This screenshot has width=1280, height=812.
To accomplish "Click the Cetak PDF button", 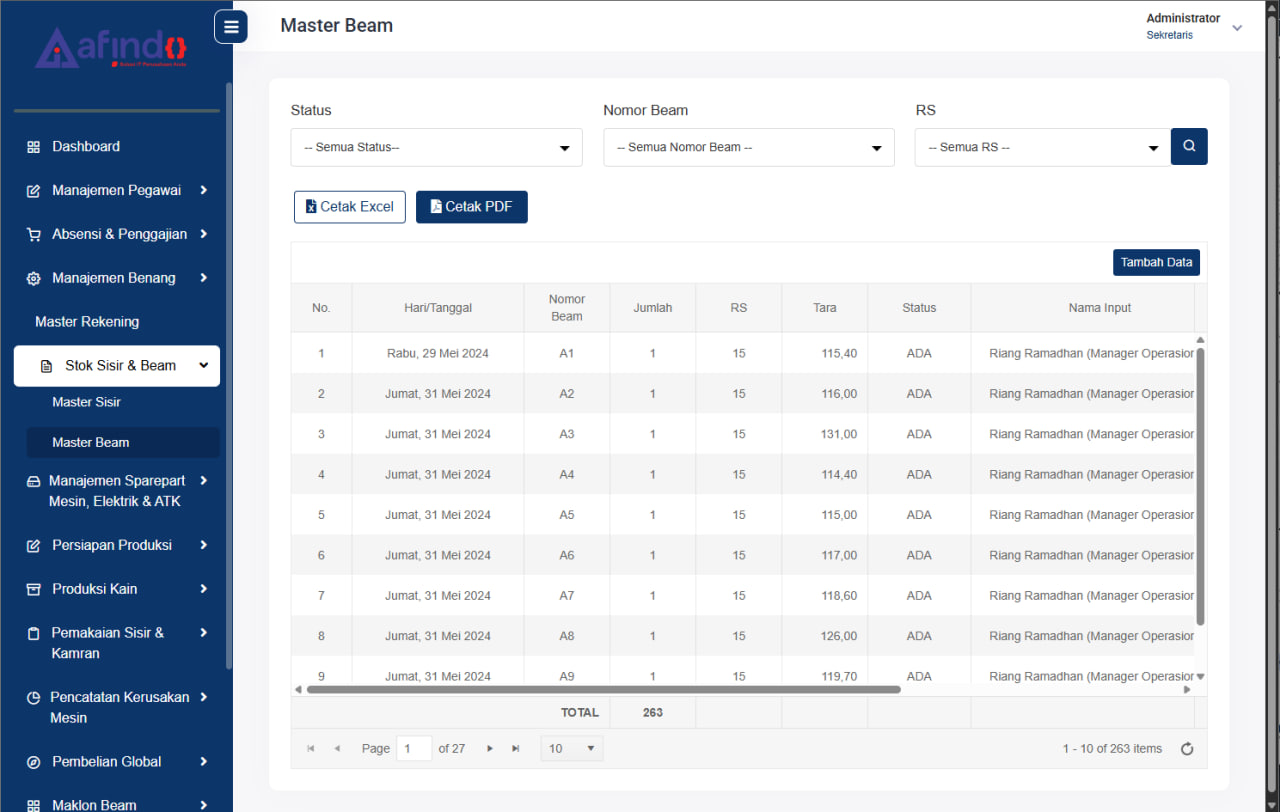I will [472, 207].
